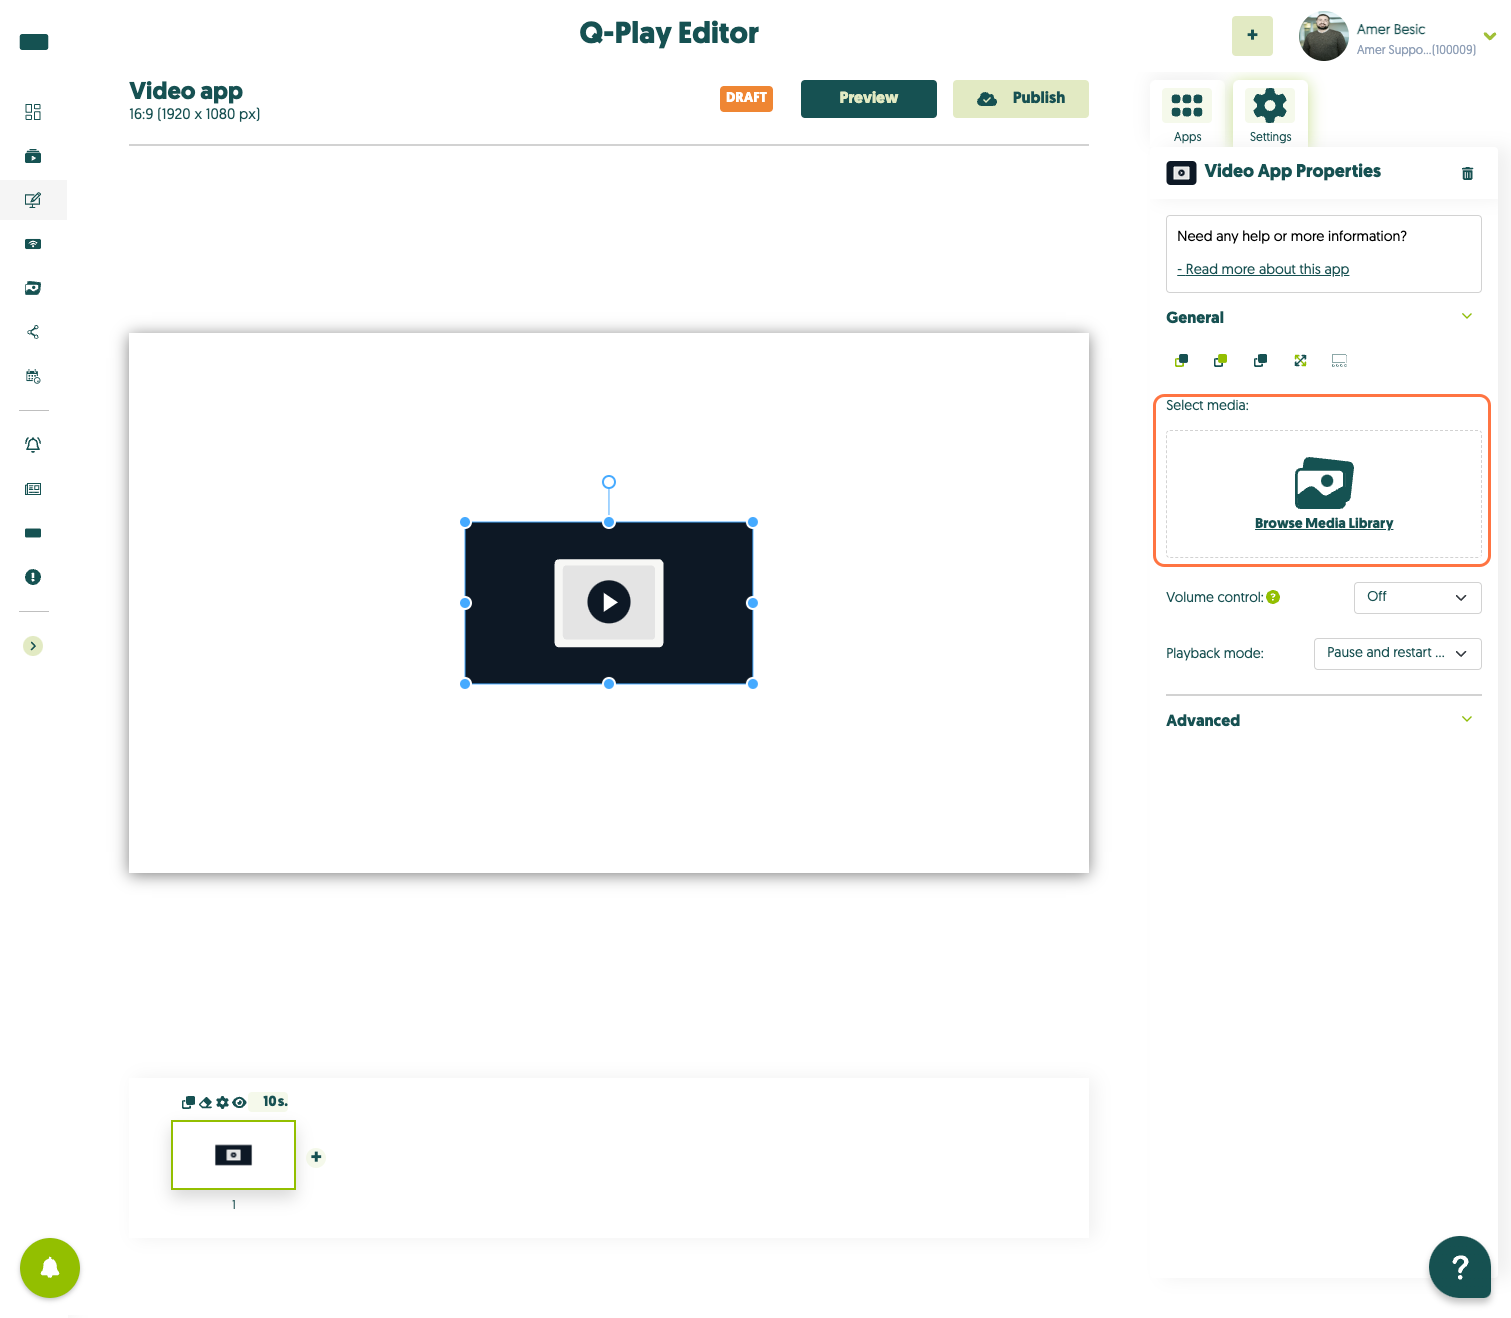Click the media library picture icon
The width and height of the screenshot is (1511, 1318).
pos(1324,483)
